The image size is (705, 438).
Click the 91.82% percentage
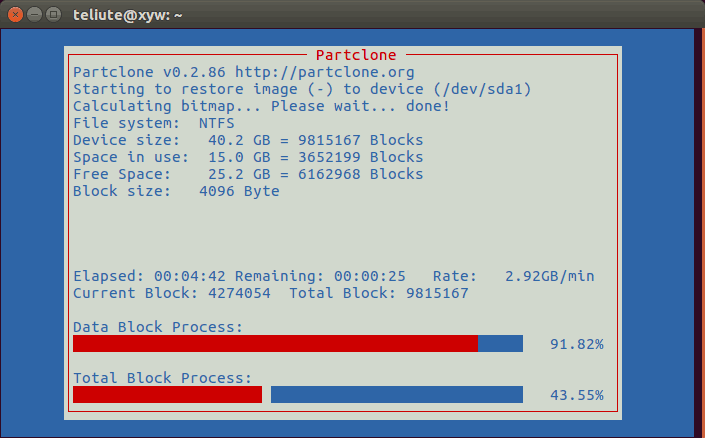(576, 344)
